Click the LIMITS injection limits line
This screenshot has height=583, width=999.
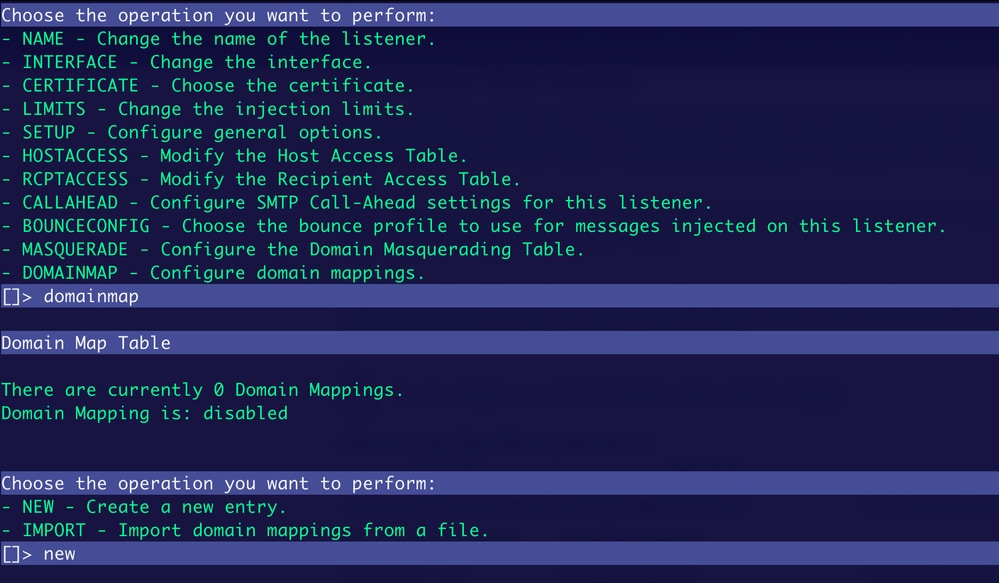(x=208, y=109)
